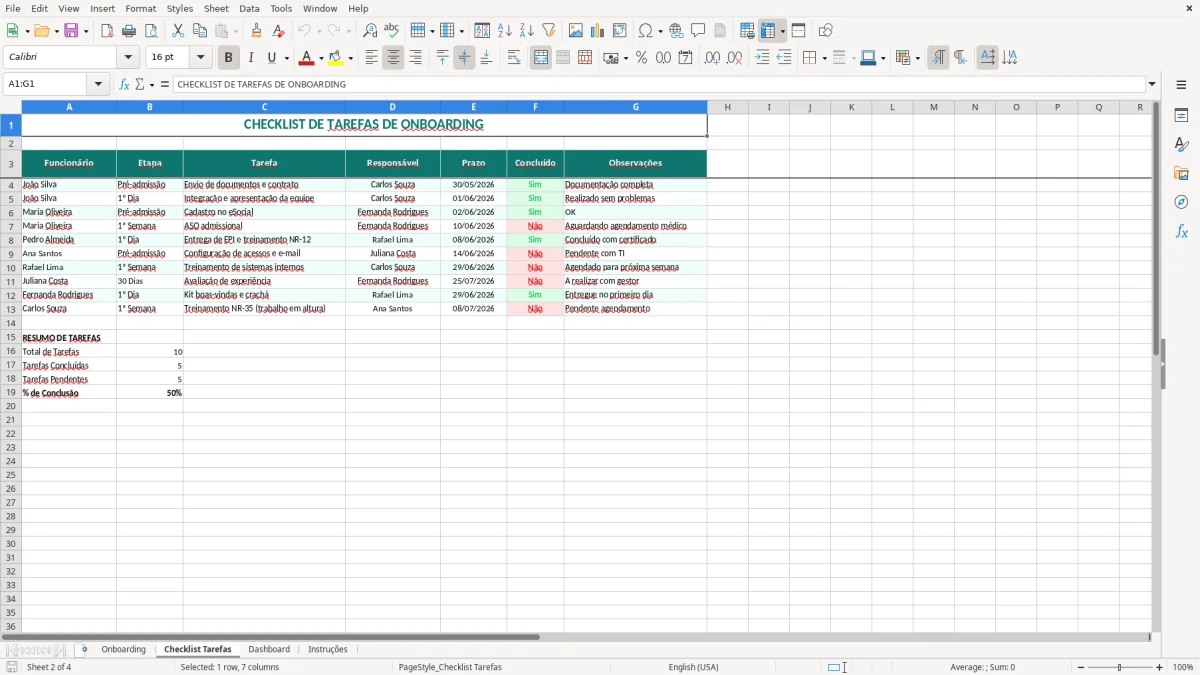
Task: Open the Function Wizard
Action: 125,85
